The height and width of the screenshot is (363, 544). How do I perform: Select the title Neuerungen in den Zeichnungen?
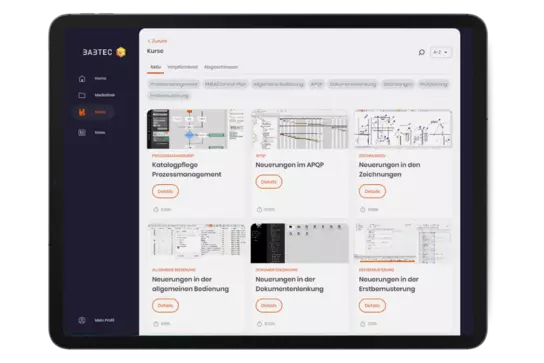(x=390, y=170)
